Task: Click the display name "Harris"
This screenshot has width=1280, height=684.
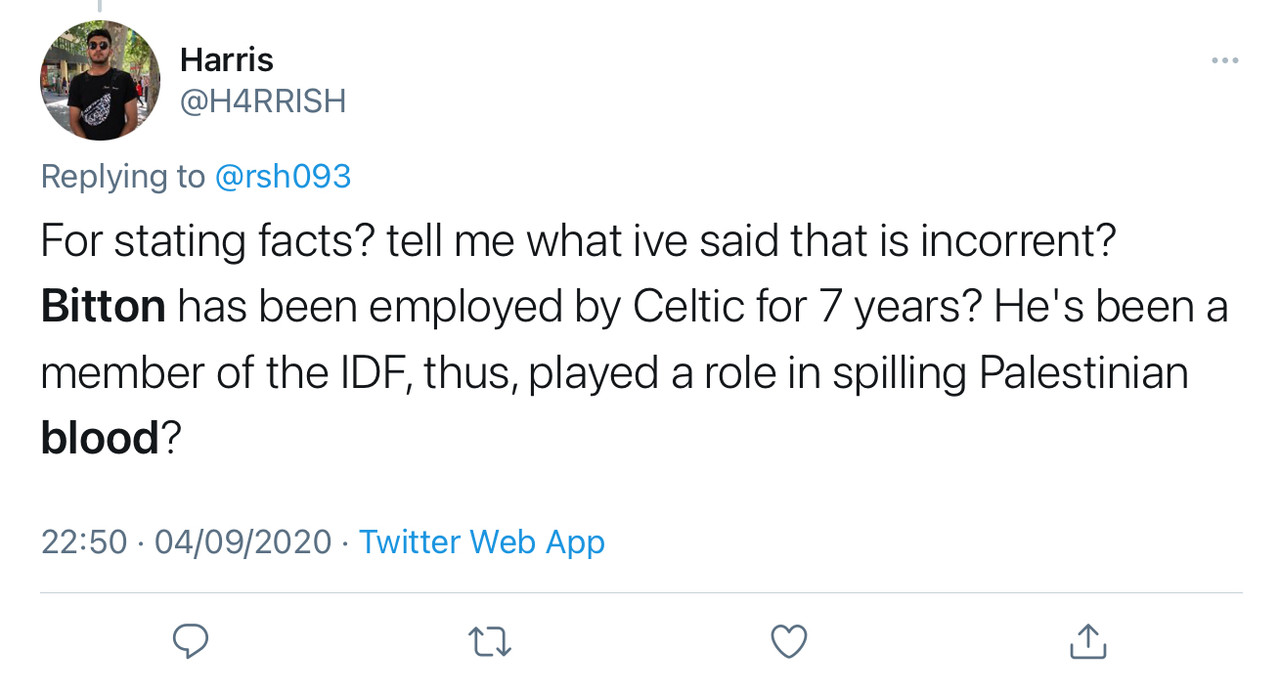Action: (226, 60)
